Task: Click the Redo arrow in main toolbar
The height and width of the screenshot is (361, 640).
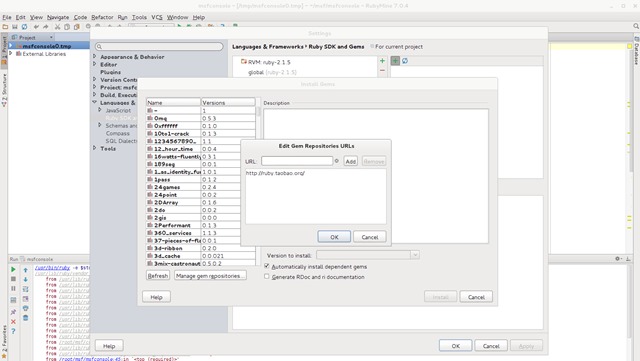Action: click(x=46, y=27)
